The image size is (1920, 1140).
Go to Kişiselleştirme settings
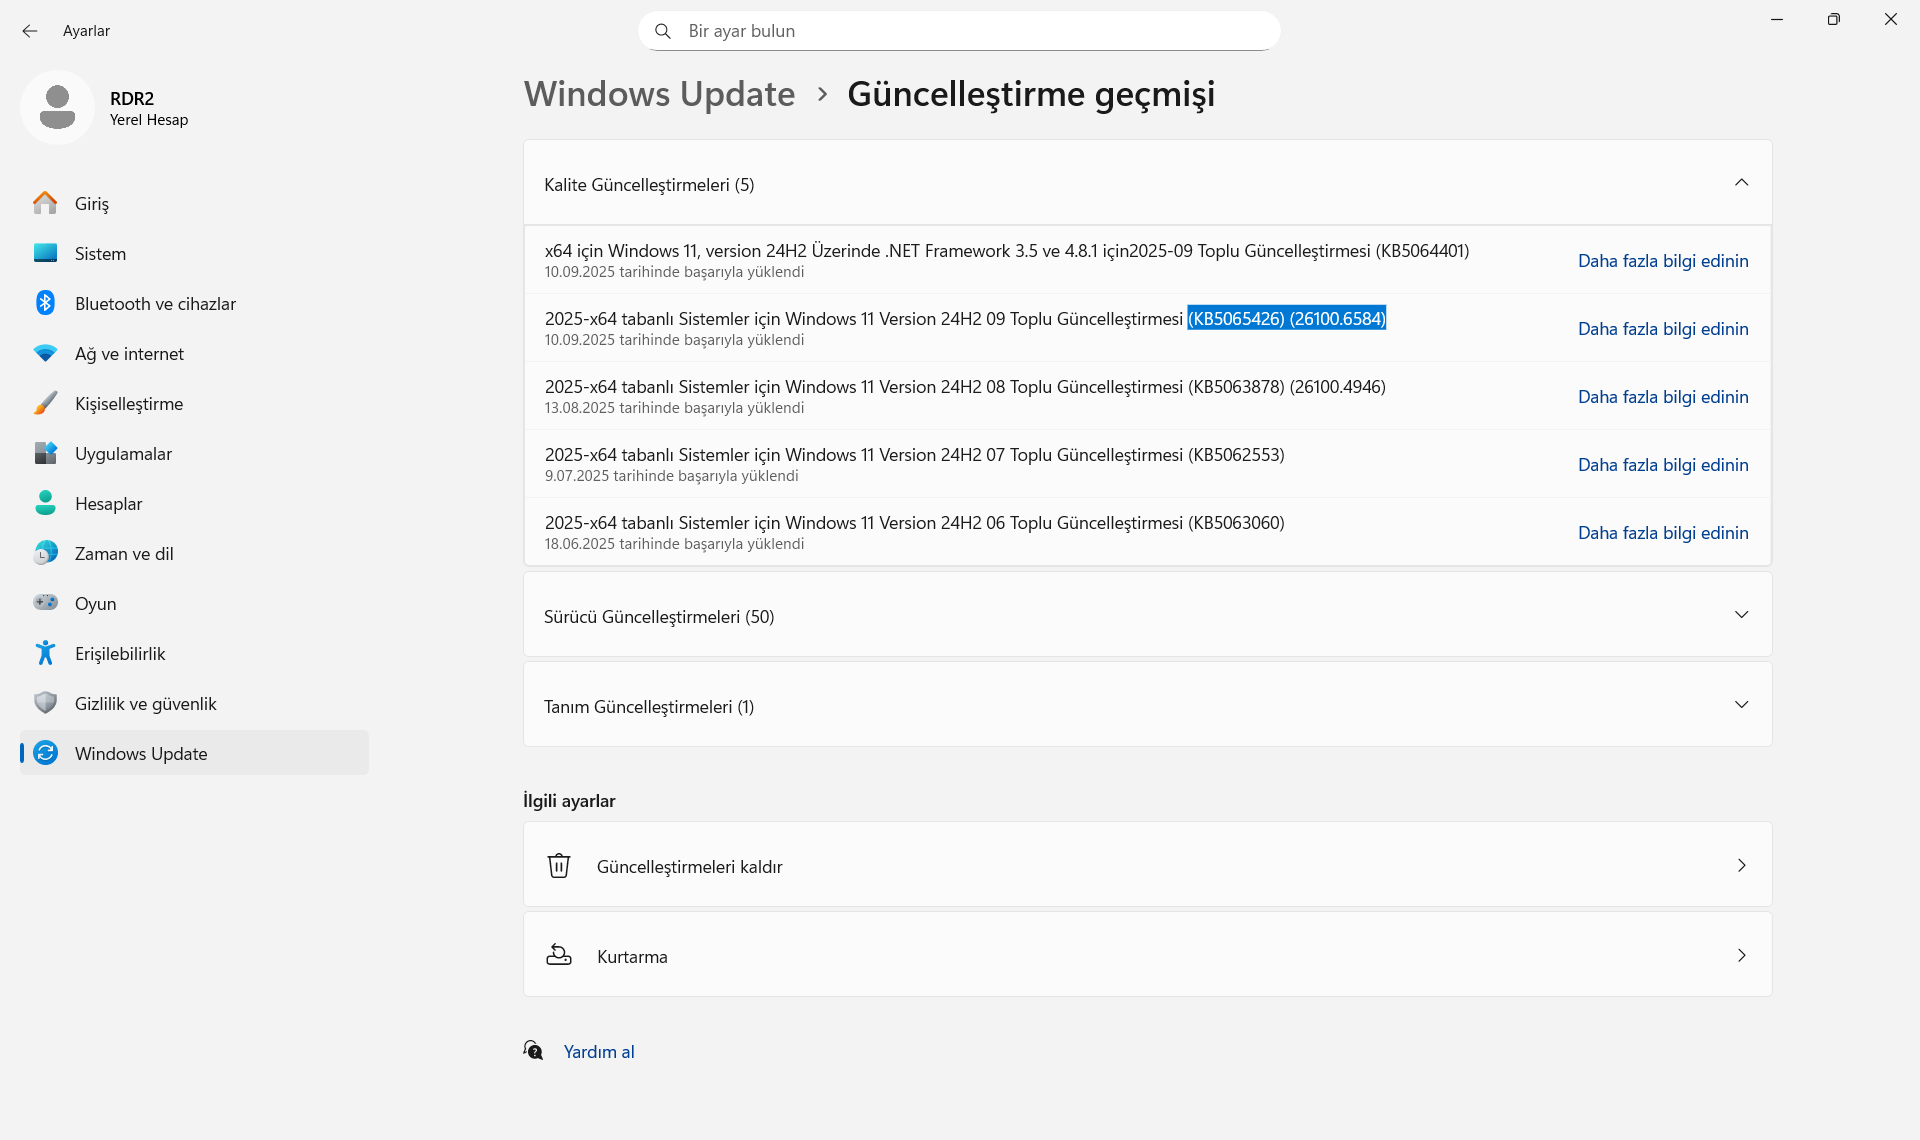click(x=194, y=403)
